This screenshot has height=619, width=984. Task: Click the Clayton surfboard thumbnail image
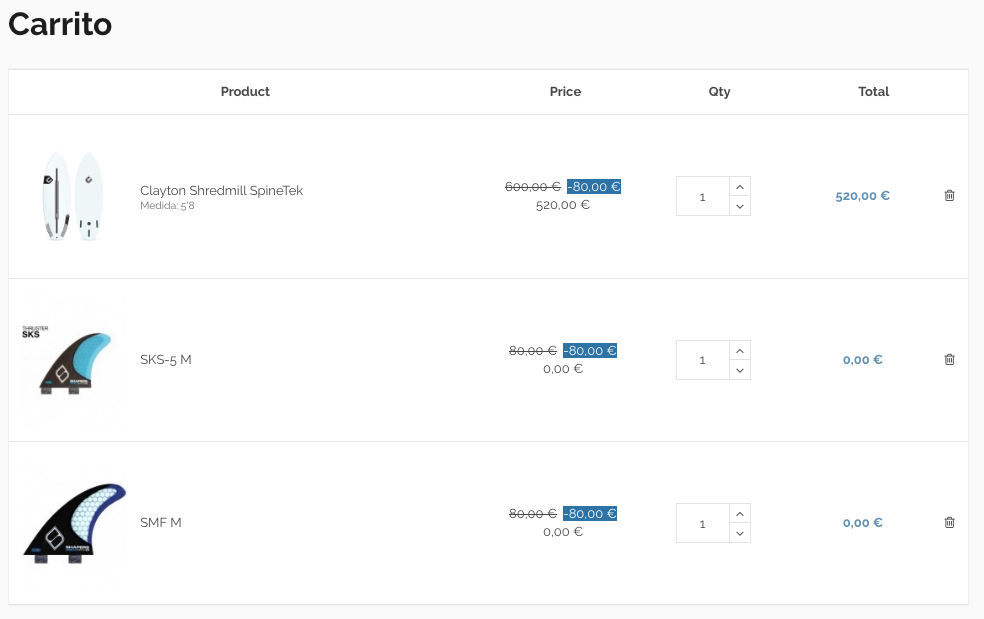[x=72, y=196]
